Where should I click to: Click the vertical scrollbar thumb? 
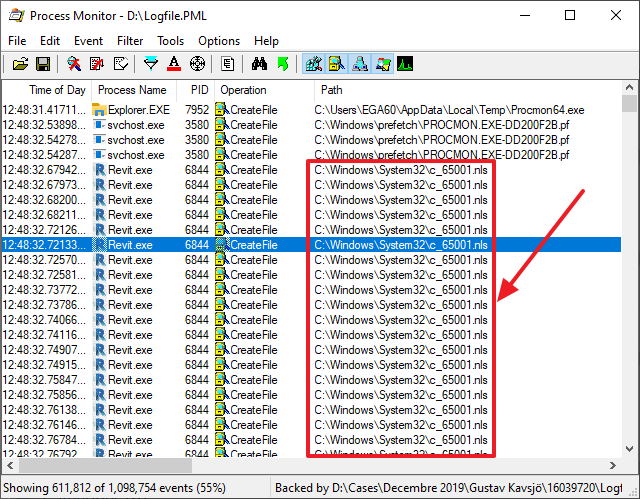[x=629, y=104]
